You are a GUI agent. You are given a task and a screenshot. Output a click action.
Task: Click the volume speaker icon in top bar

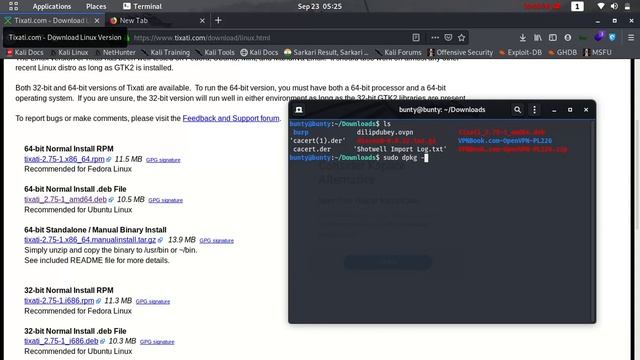[x=614, y=7]
